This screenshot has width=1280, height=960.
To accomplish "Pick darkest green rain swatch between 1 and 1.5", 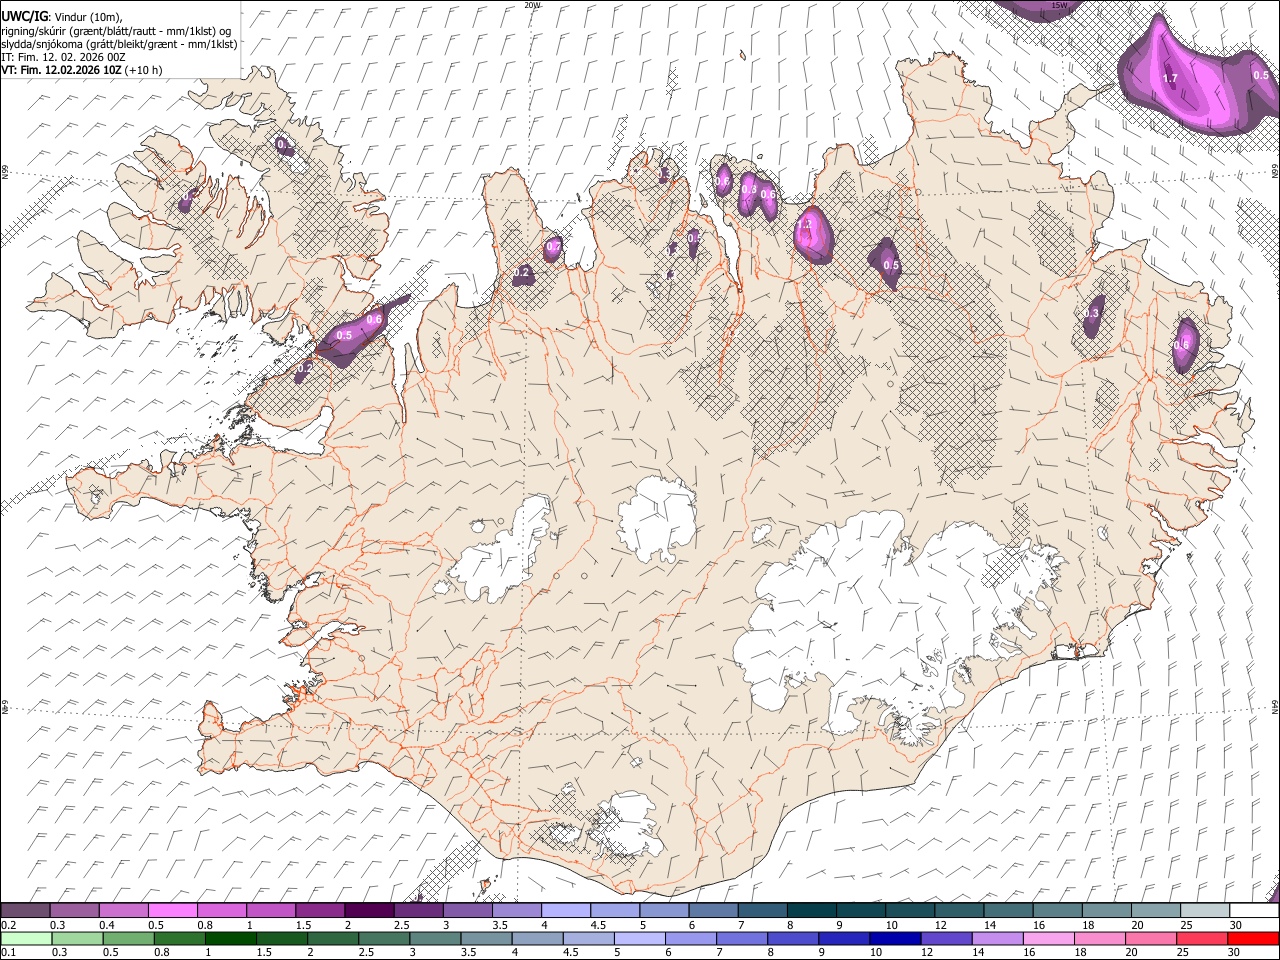I will [231, 938].
